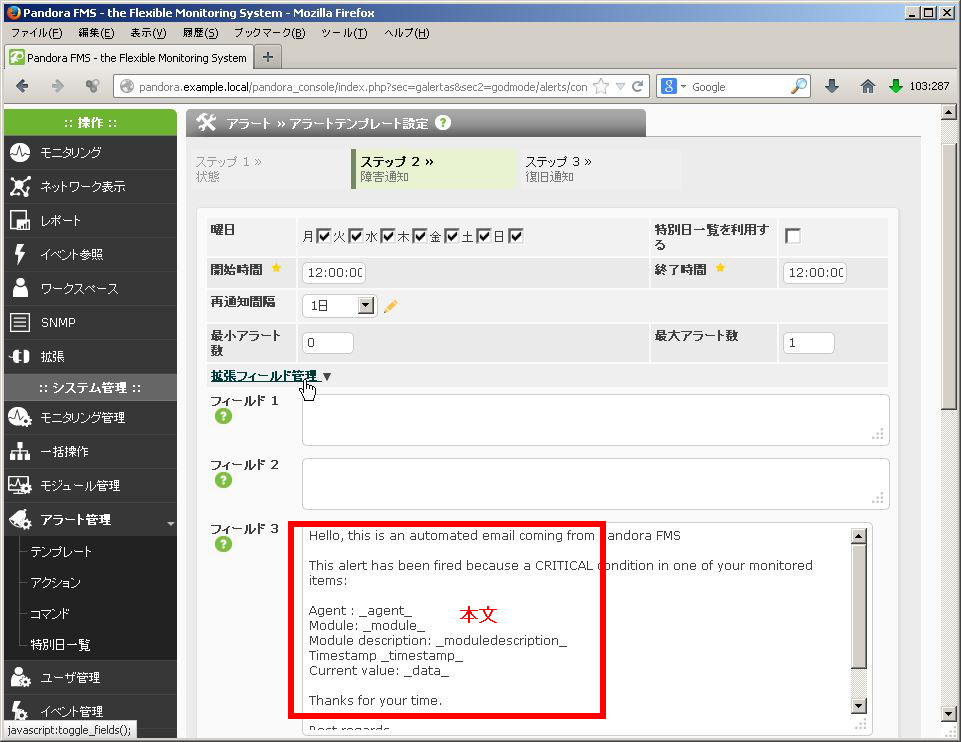Click the green arrow addon icon
Image resolution: width=961 pixels, height=742 pixels.
tap(896, 86)
